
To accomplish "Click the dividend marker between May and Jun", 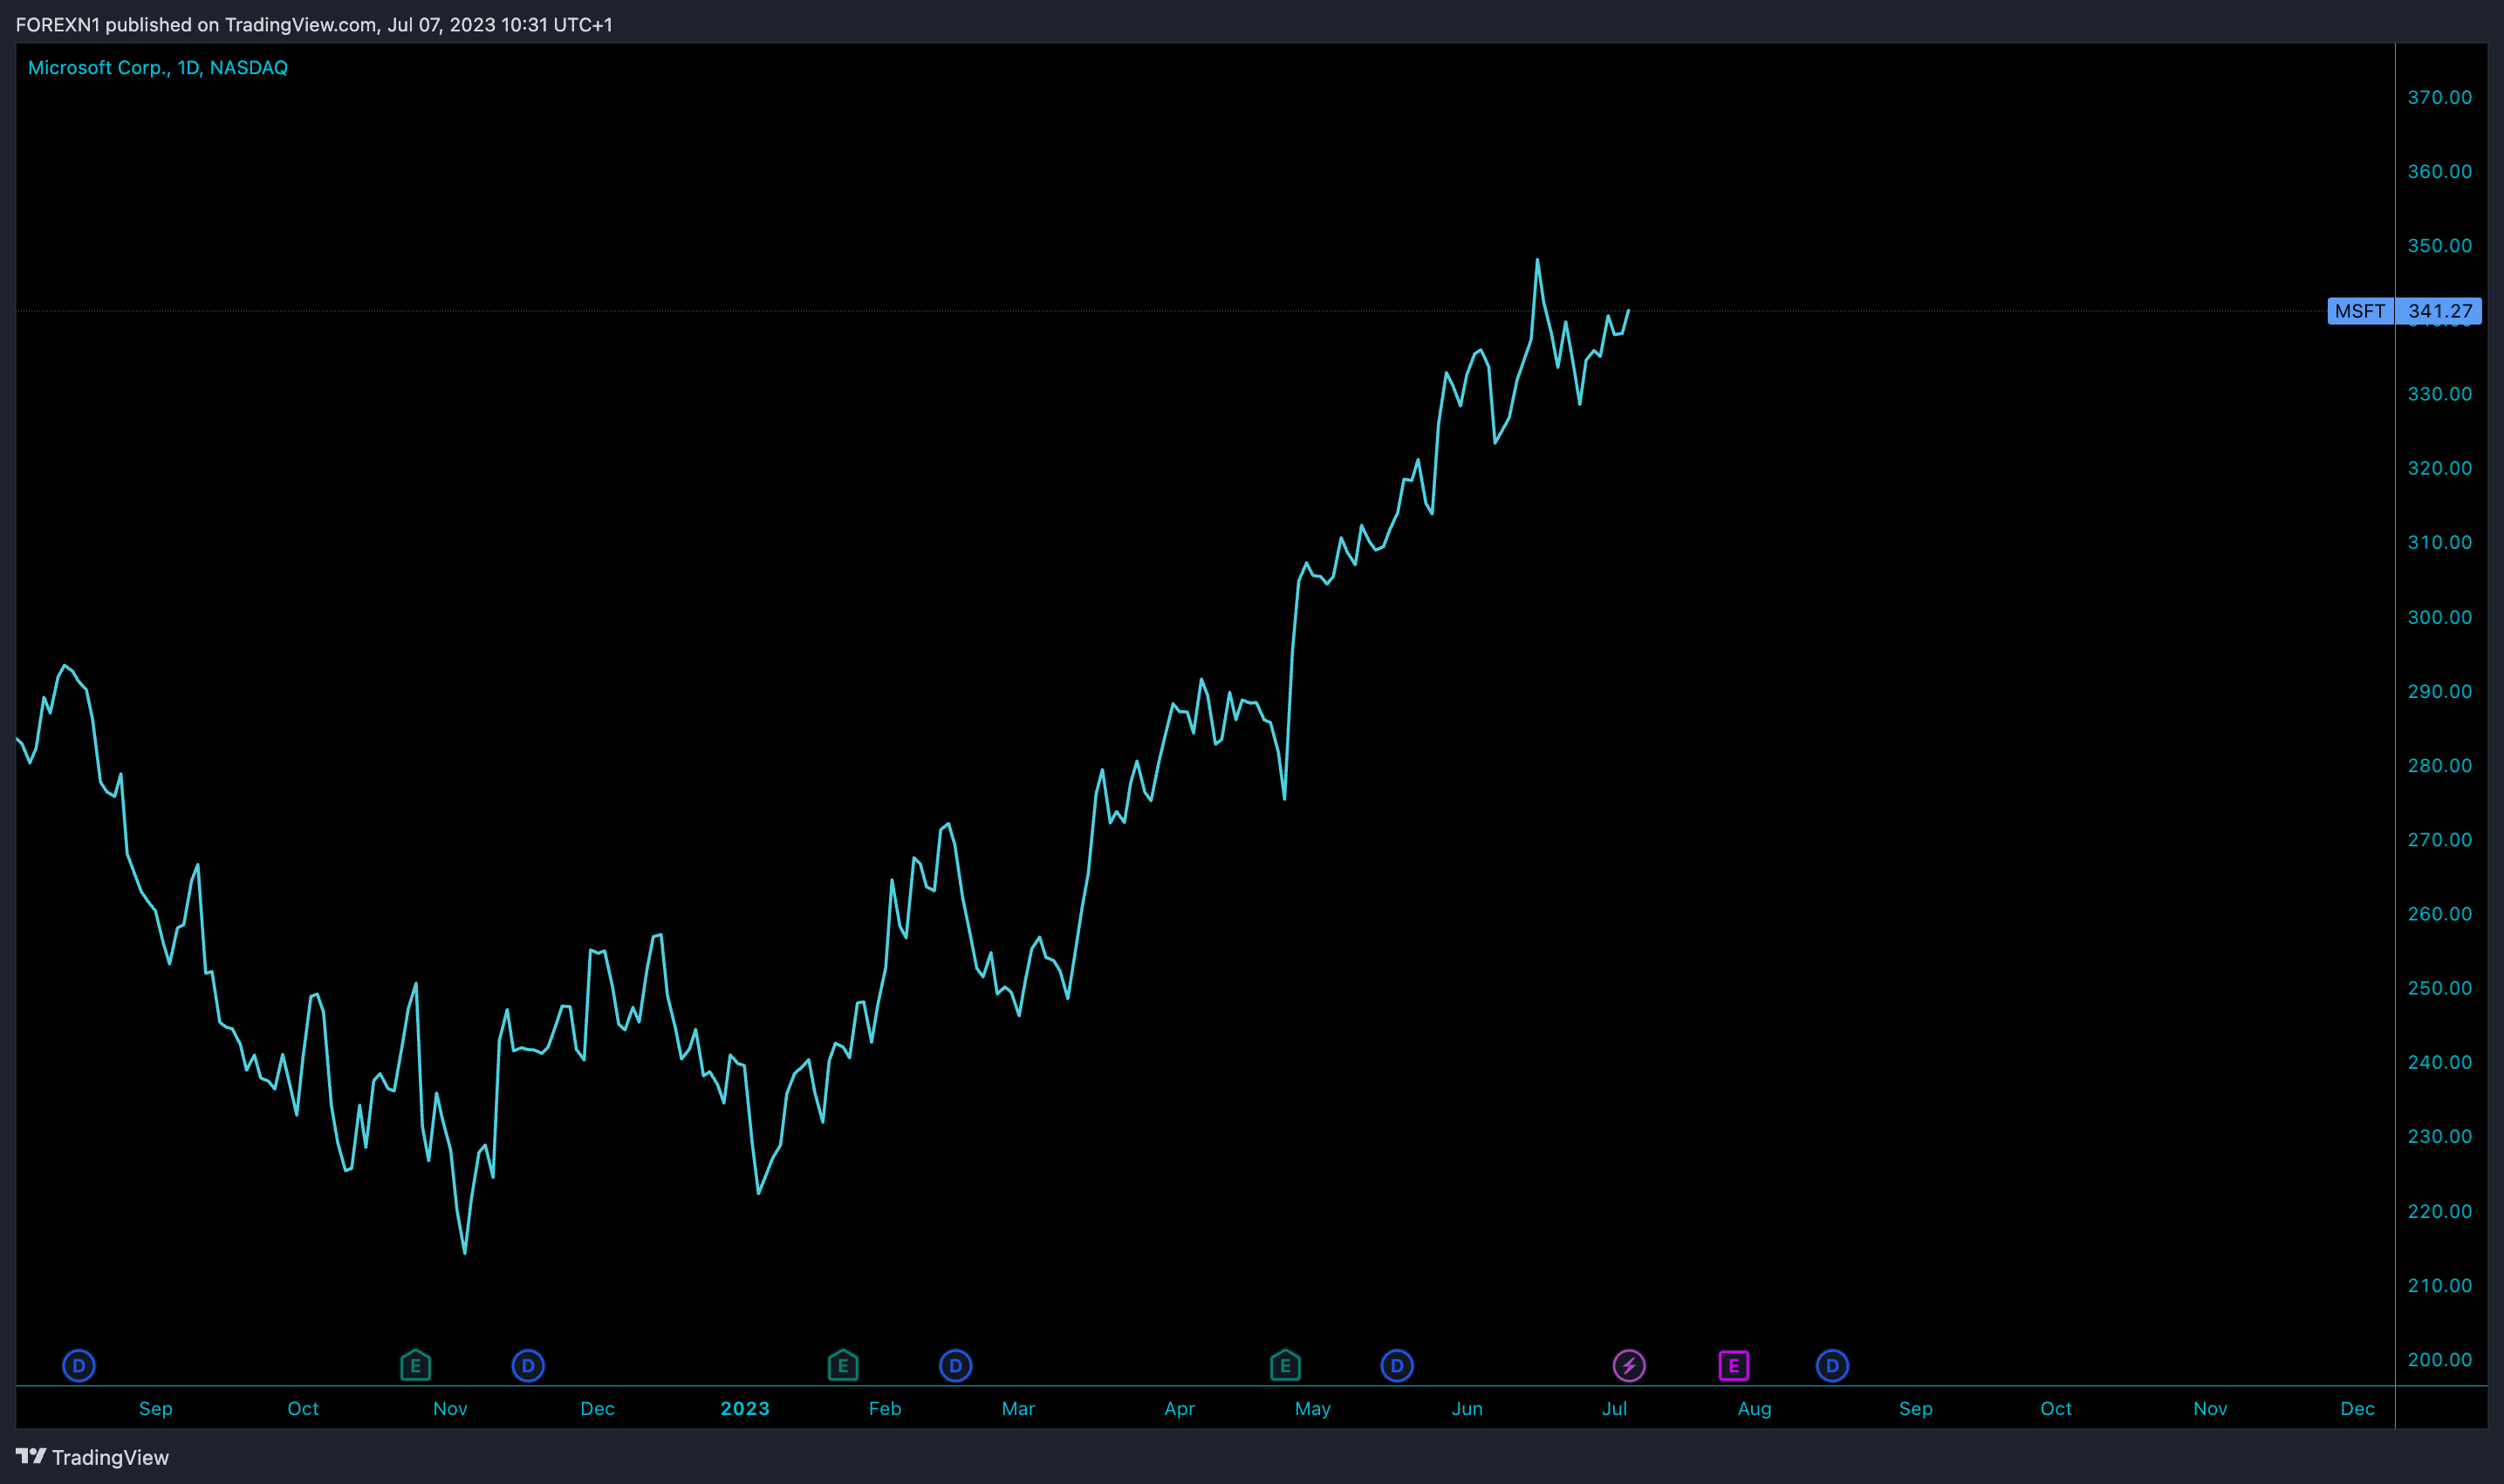I will pos(1397,1365).
